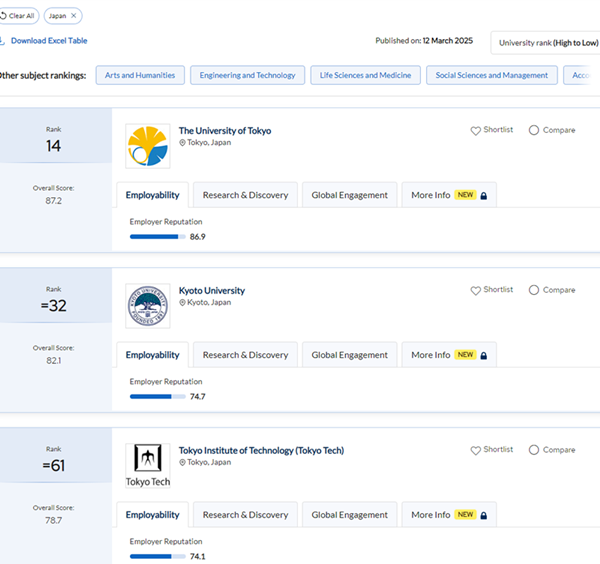Click the Clear All button
This screenshot has height=564, width=600.
tap(18, 16)
